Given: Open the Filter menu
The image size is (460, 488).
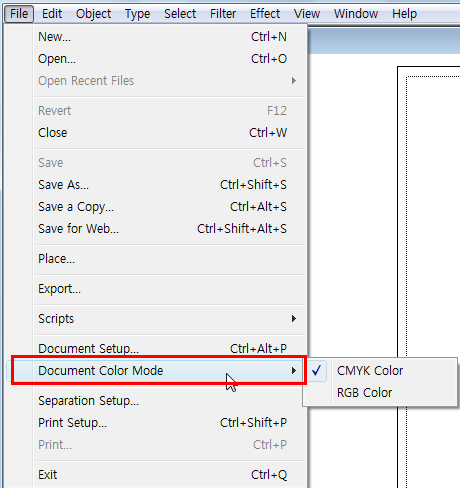Looking at the screenshot, I should (x=223, y=14).
